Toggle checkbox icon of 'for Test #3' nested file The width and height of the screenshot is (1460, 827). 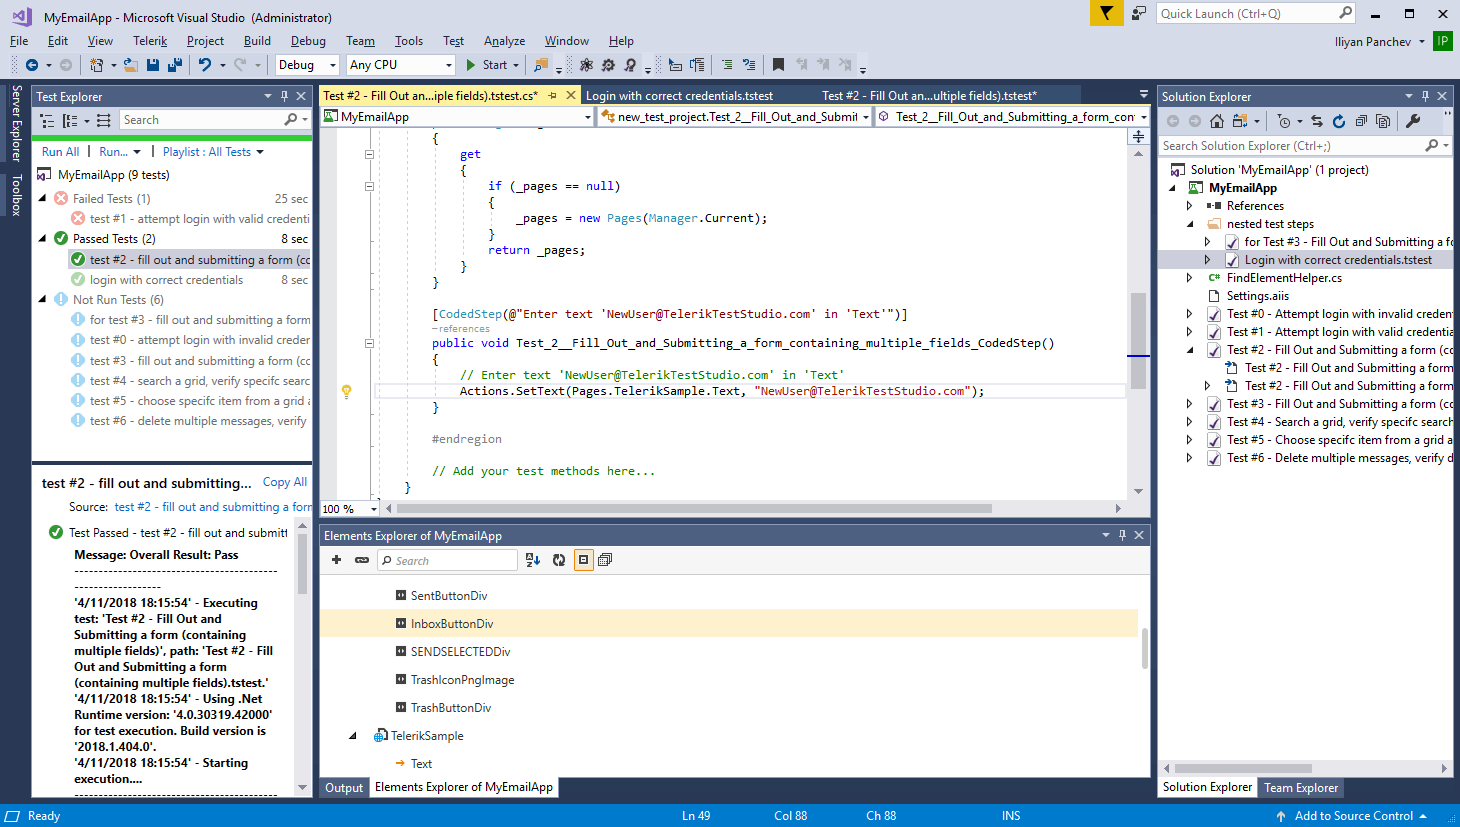click(x=1231, y=242)
